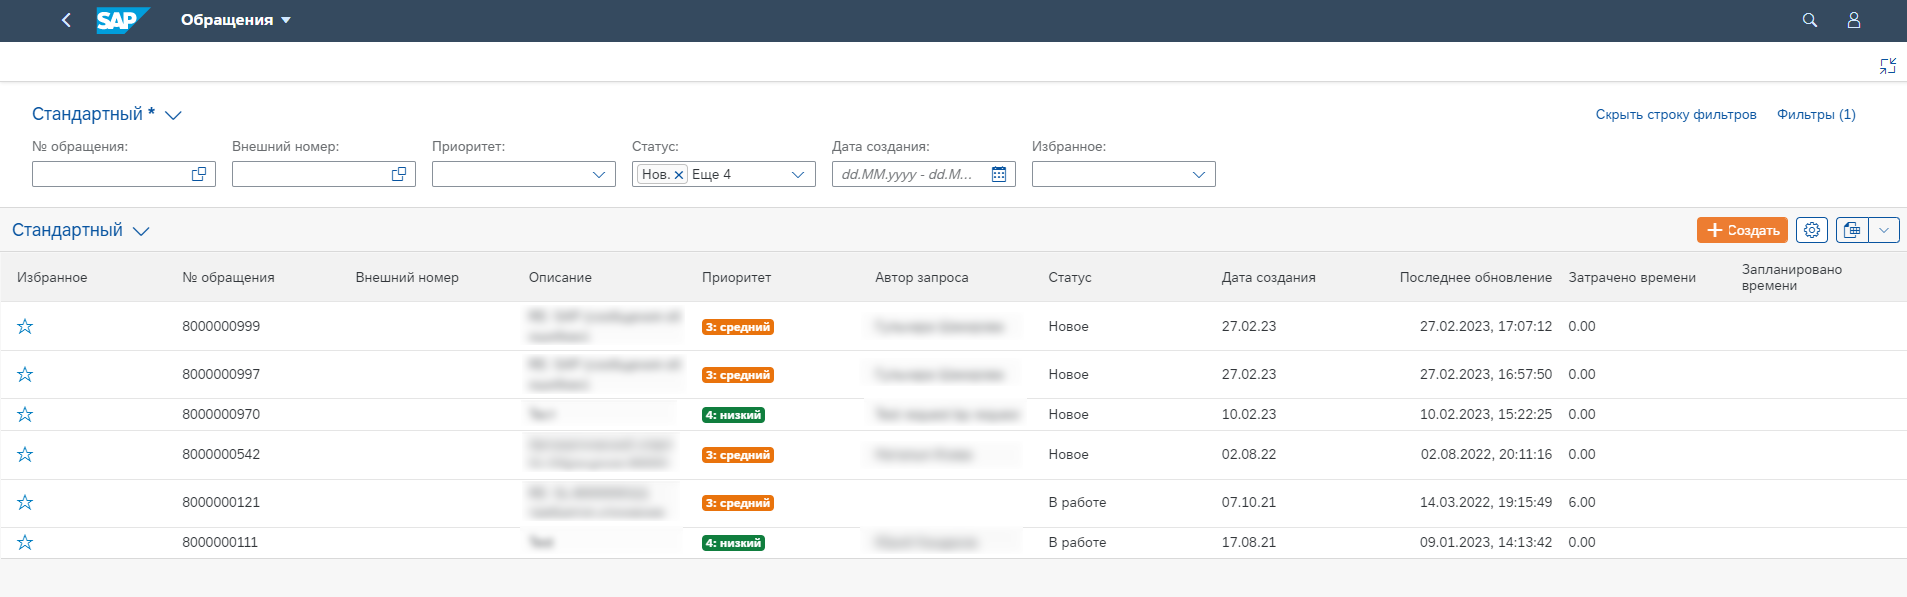
Task: Click the back arrow in header
Action: (x=66, y=20)
